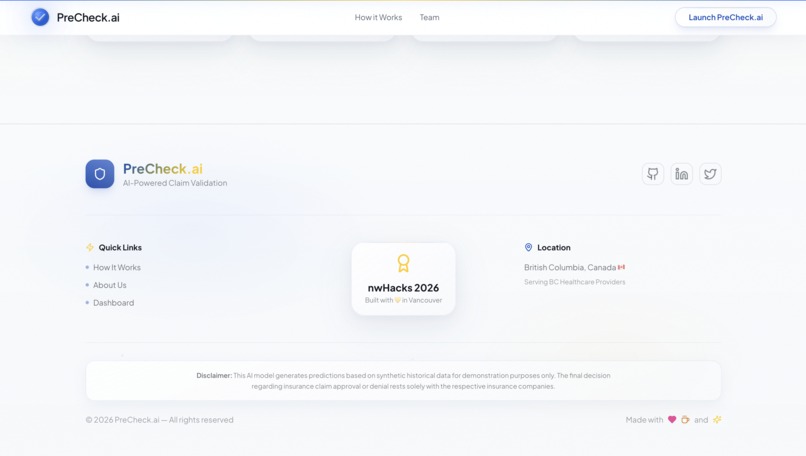Image resolution: width=806 pixels, height=456 pixels.
Task: Click the 2026 copyright notice text
Action: pyautogui.click(x=159, y=419)
